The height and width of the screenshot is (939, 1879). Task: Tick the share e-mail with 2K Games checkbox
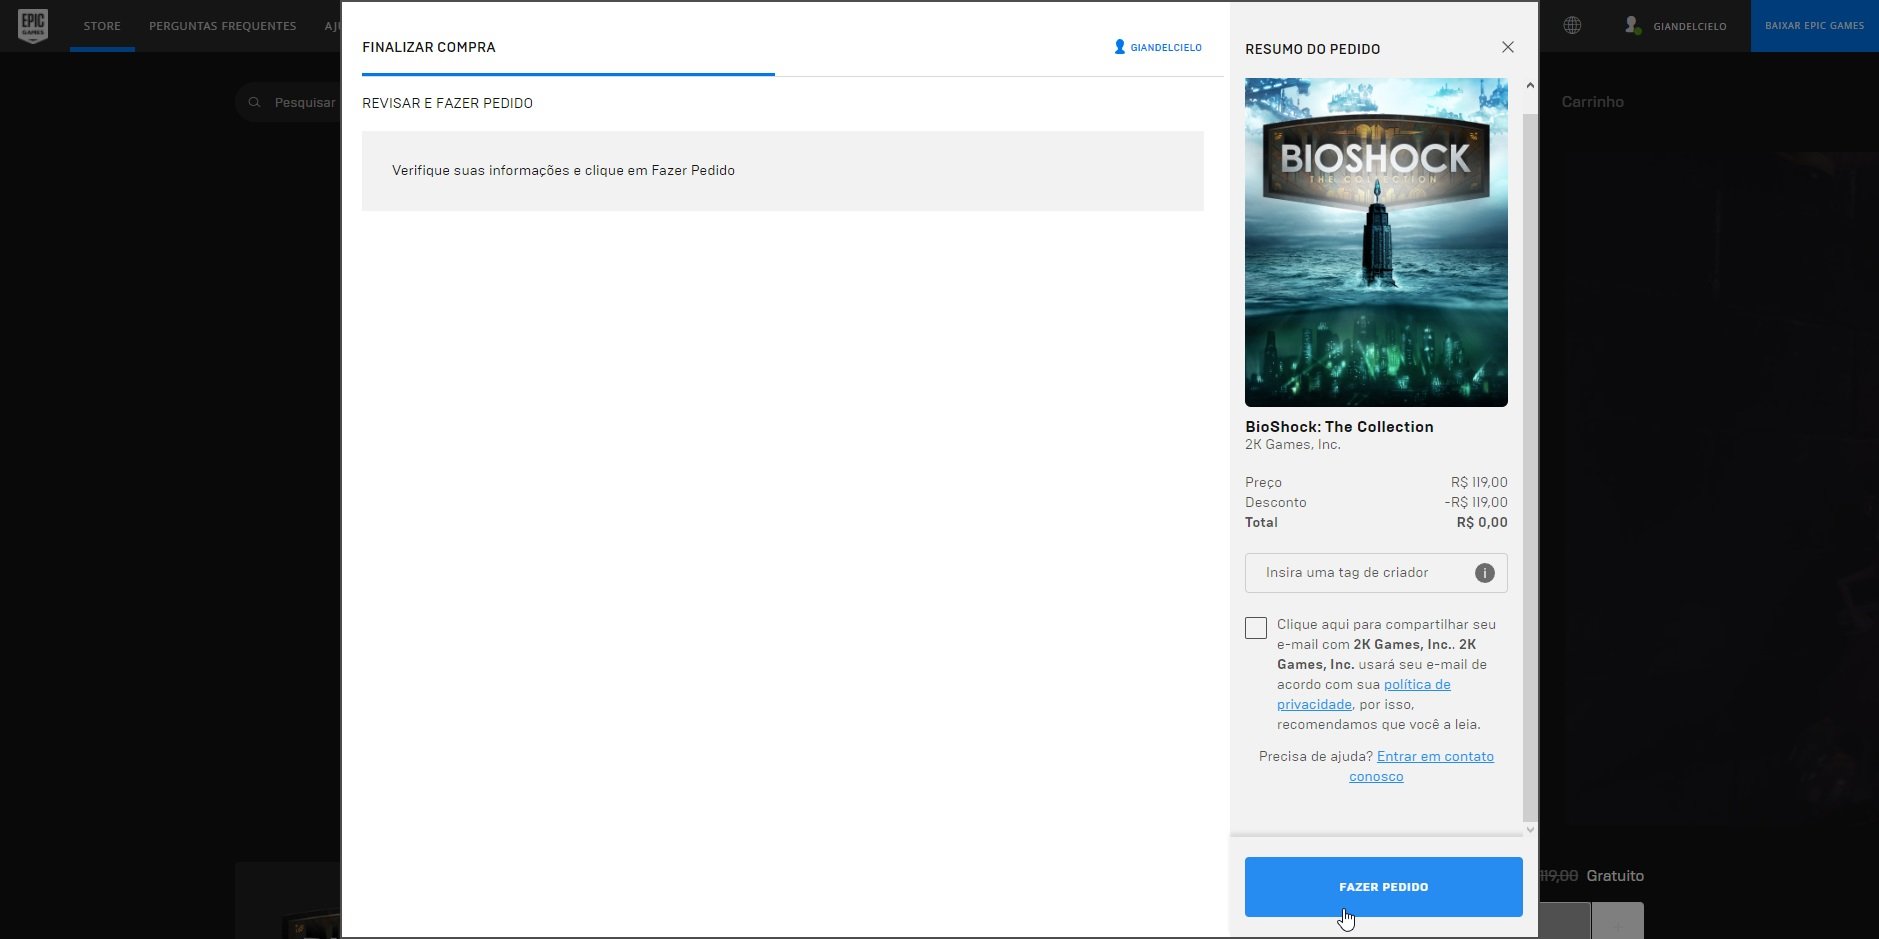pos(1256,628)
